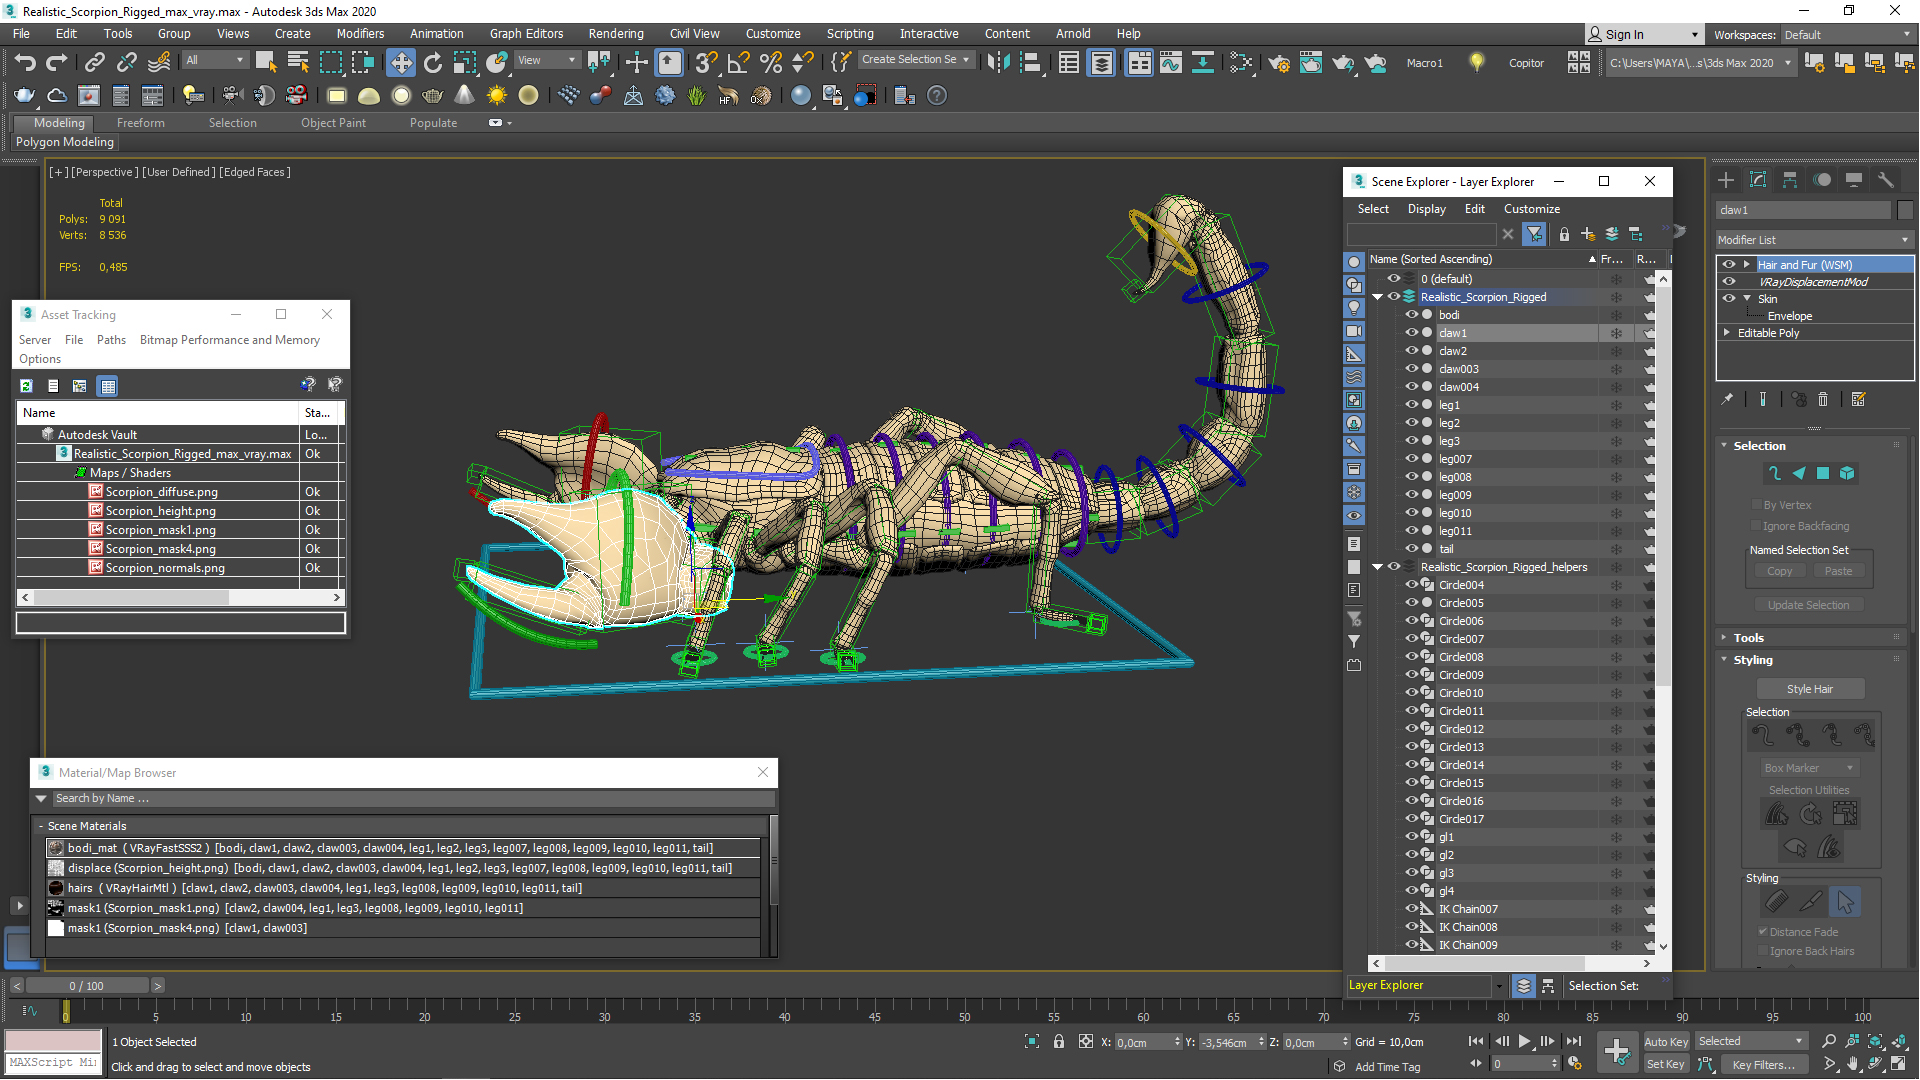
Task: Collapse the Realistic_Scorpion_Rigged layer
Action: click(x=1377, y=297)
